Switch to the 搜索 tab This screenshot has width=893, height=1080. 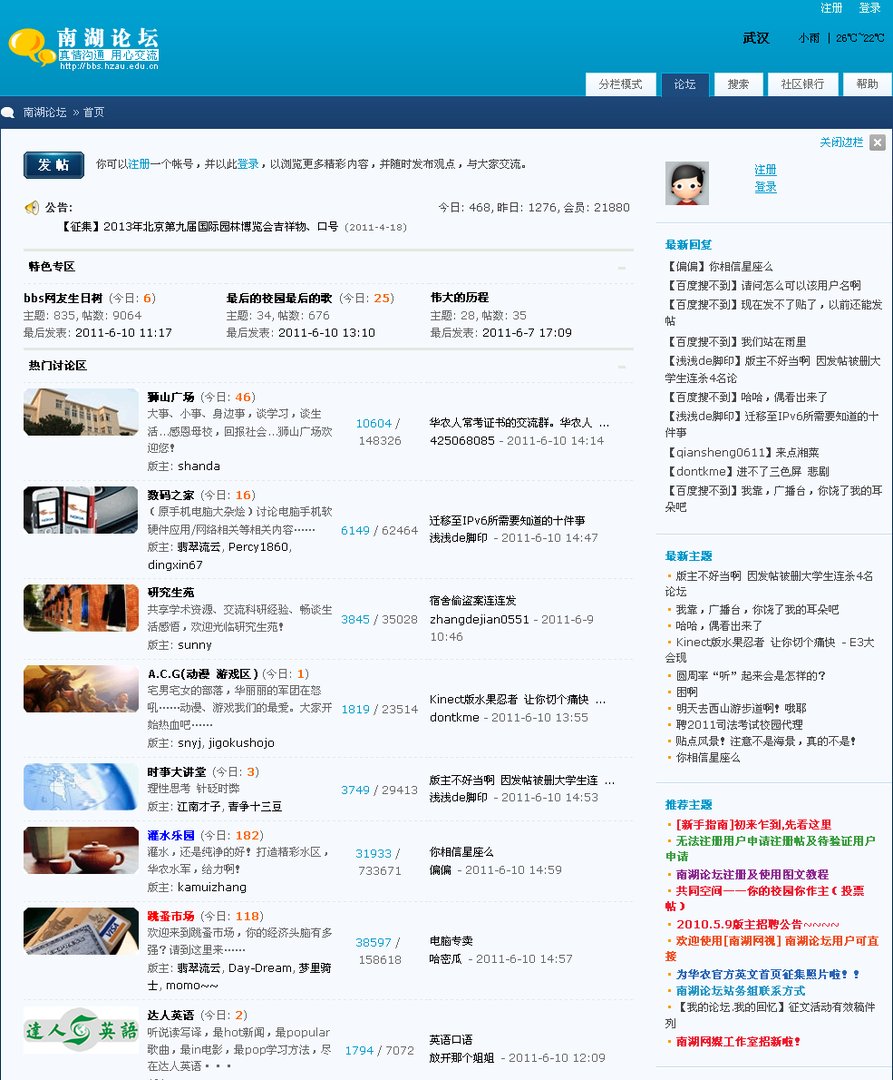click(x=737, y=85)
